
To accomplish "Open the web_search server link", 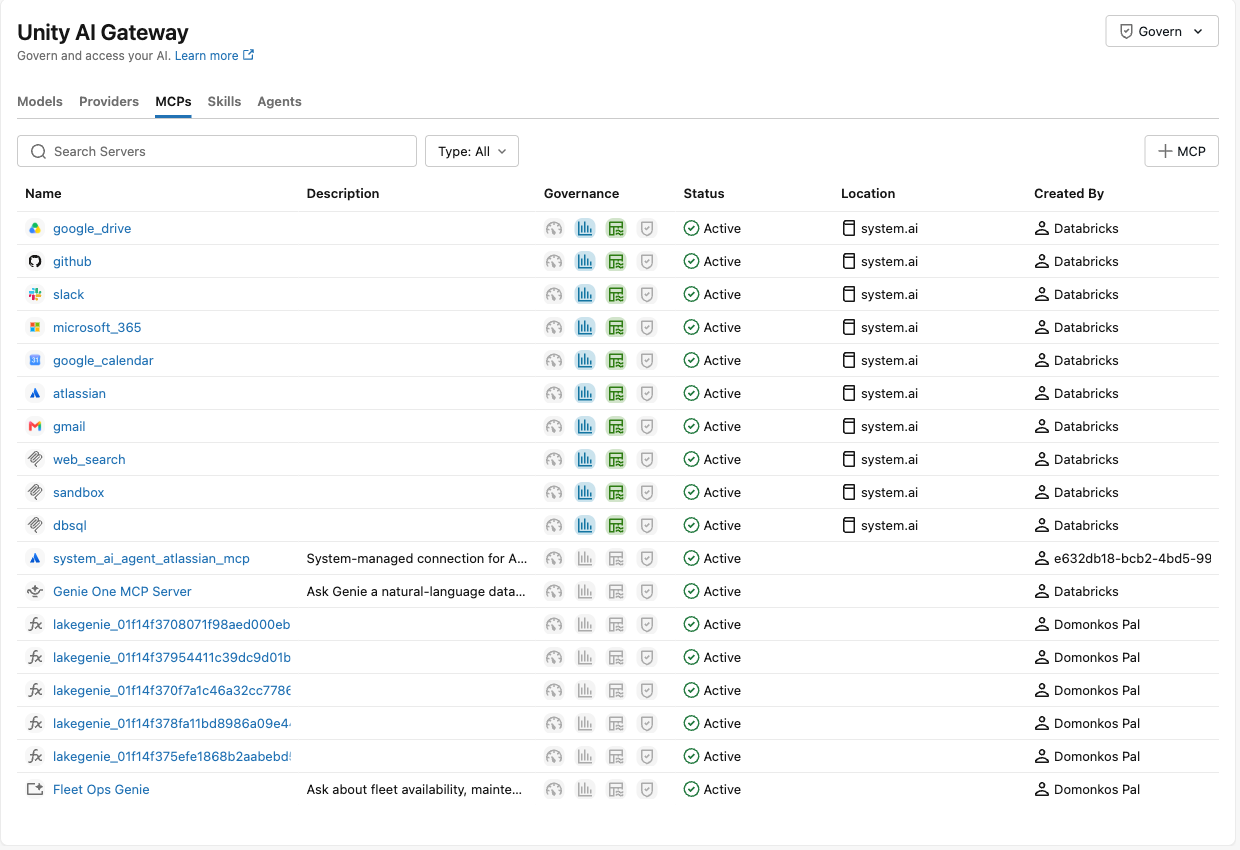I will coord(89,459).
